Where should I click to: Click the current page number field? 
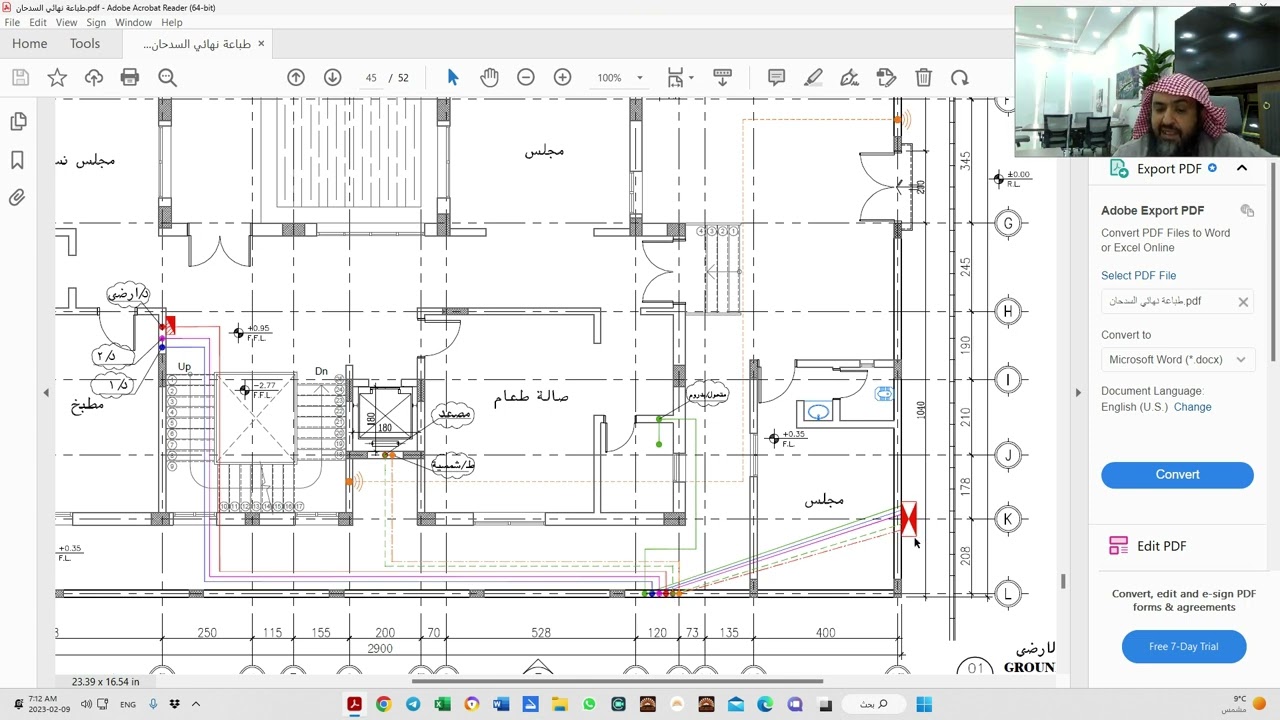click(x=371, y=78)
